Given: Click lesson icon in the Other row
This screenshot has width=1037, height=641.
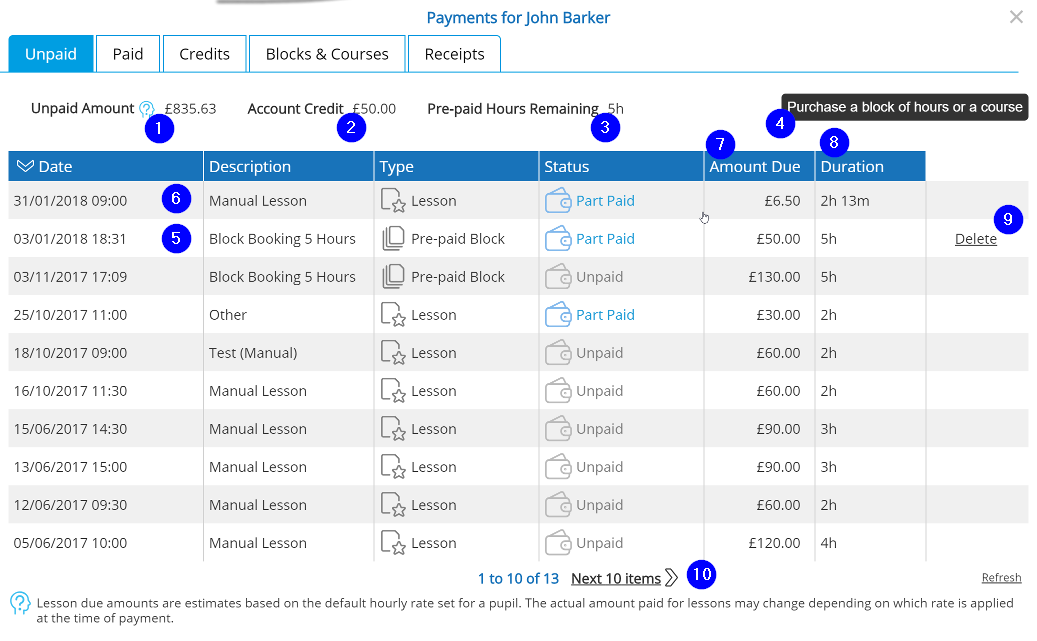Looking at the screenshot, I should click(x=393, y=315).
